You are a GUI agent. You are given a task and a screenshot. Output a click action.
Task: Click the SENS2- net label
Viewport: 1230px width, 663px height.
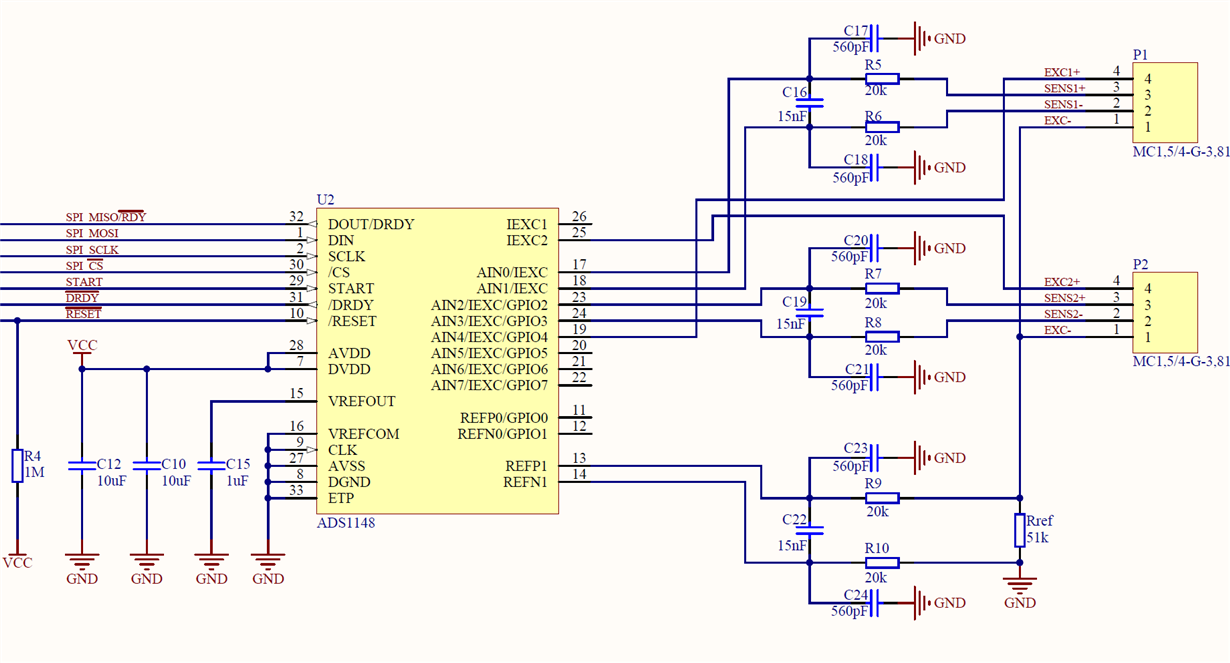pos(1063,314)
